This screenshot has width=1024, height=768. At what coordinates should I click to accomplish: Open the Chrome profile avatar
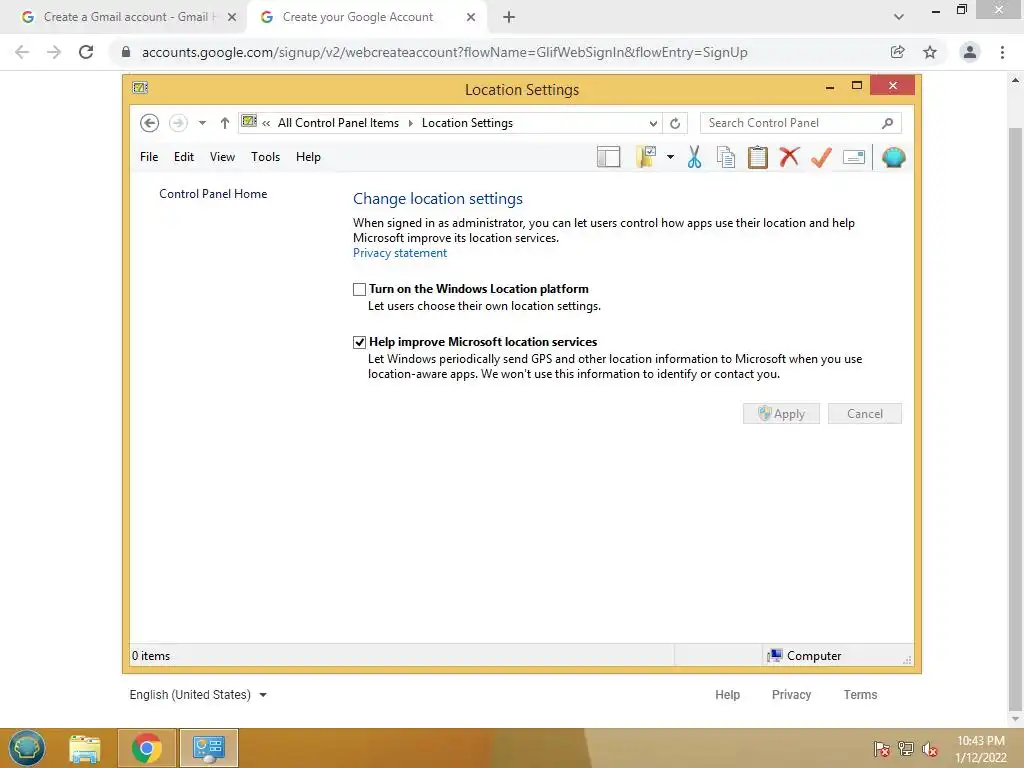coord(970,52)
